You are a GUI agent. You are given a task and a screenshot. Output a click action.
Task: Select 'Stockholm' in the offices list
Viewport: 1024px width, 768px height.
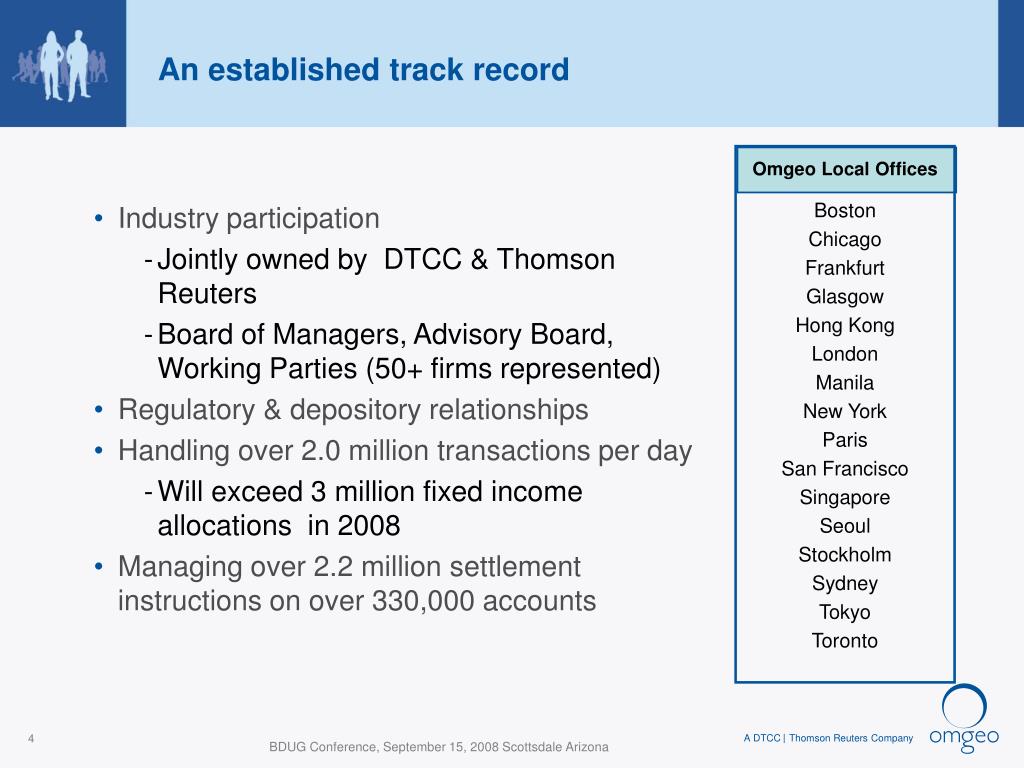(844, 555)
